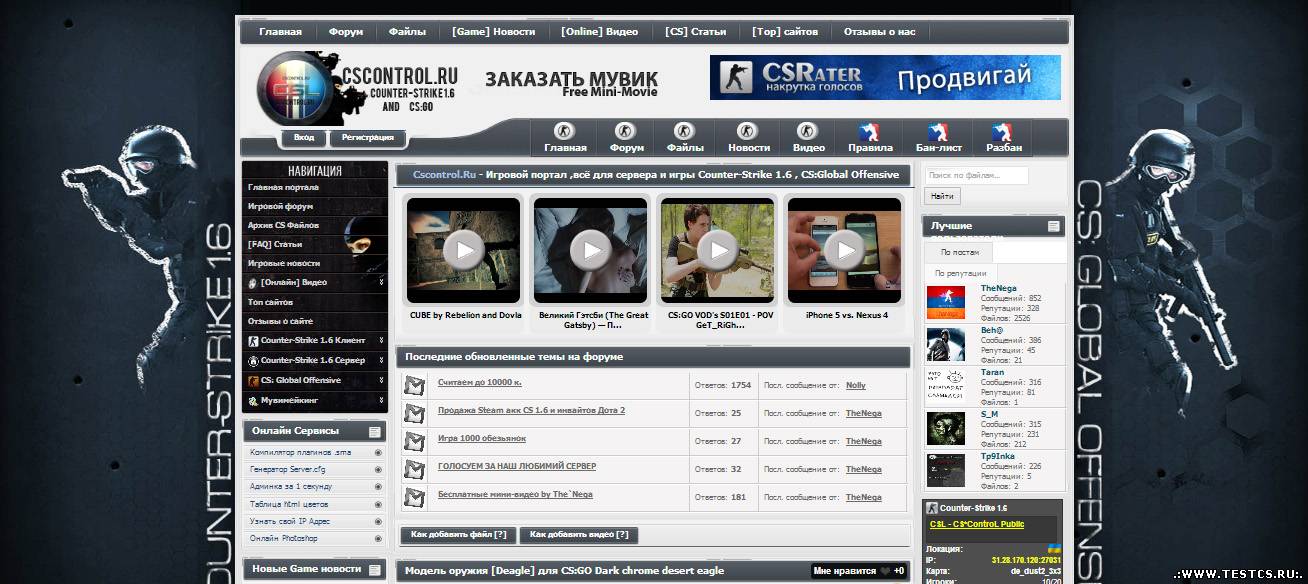The width and height of the screenshot is (1308, 584).
Task: Click the bullet icon beside 'Генератор Server.cfg'
Action: tap(378, 470)
